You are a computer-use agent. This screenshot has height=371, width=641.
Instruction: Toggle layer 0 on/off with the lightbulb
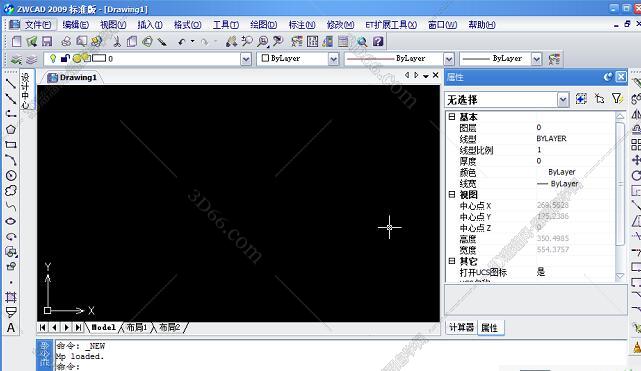(x=53, y=58)
